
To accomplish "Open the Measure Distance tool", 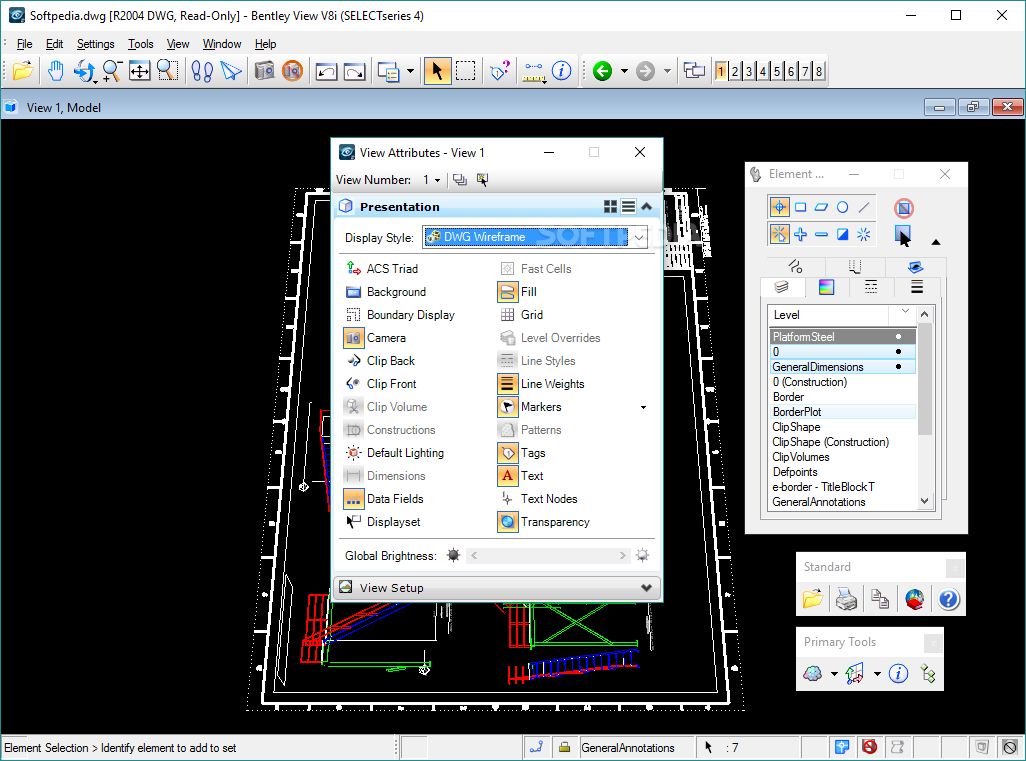I will tap(533, 71).
